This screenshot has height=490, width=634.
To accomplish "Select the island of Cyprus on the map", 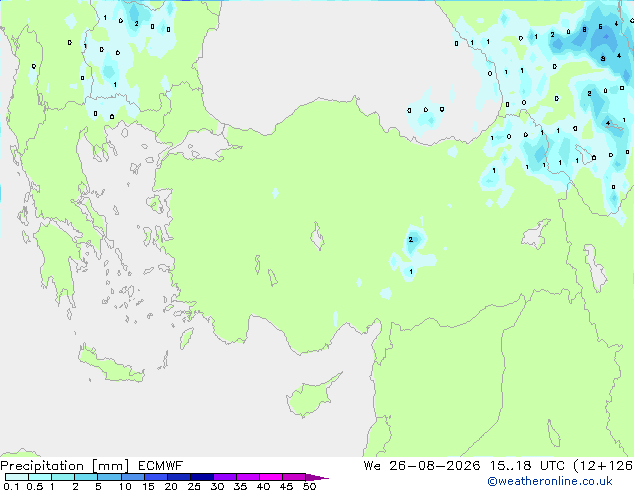I will (x=311, y=396).
